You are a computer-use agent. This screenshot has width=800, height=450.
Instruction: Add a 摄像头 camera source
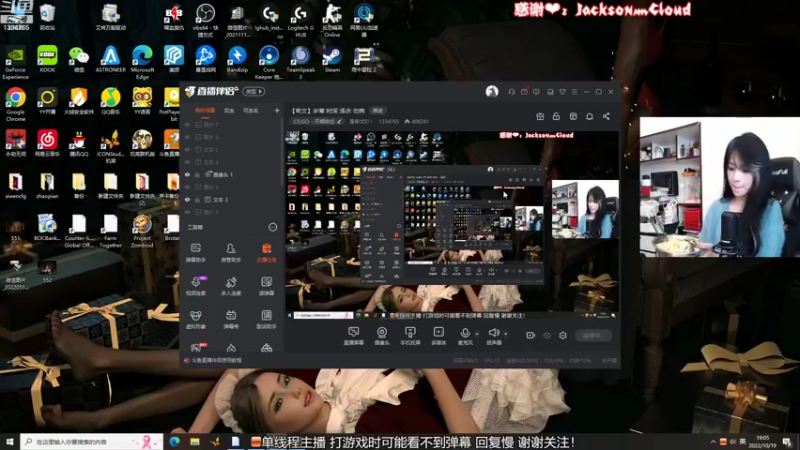(382, 336)
